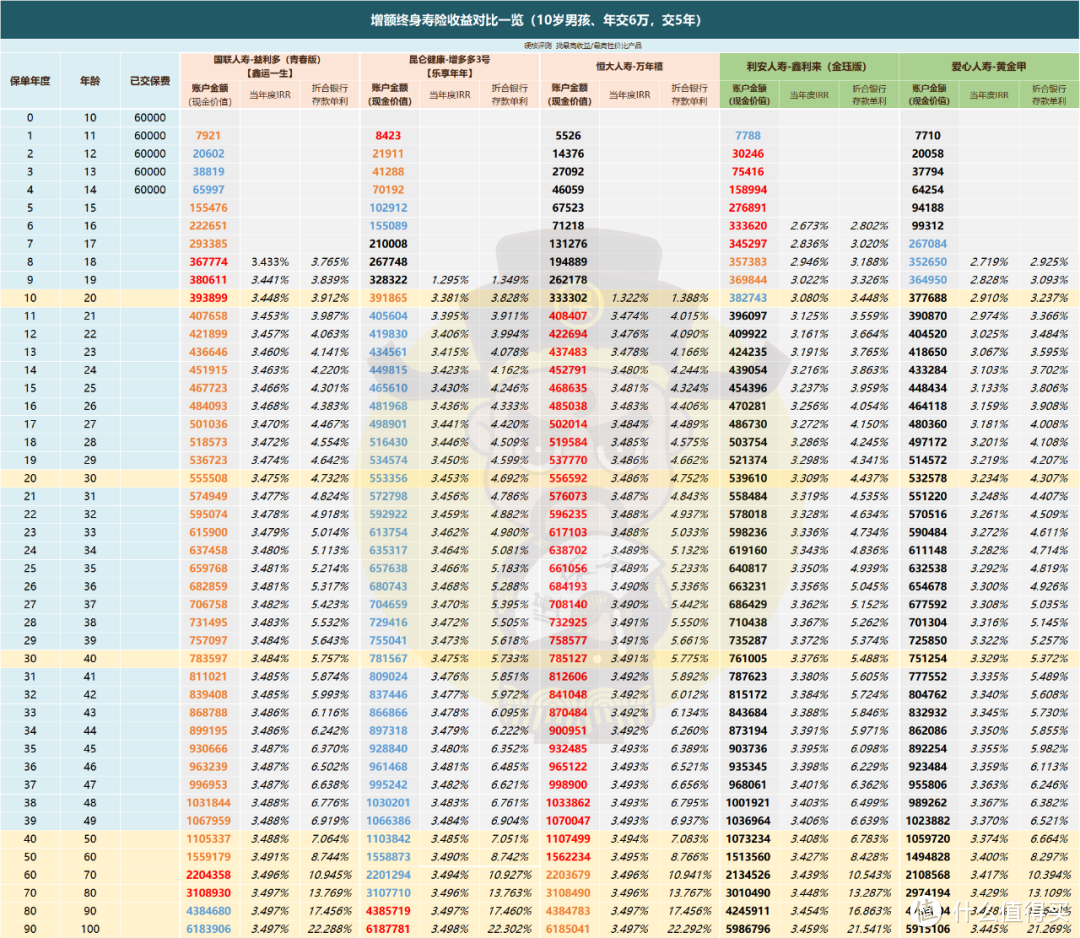Screen dimensions: 1080x938
Task: Select the 年龄 column header
Action: click(90, 81)
